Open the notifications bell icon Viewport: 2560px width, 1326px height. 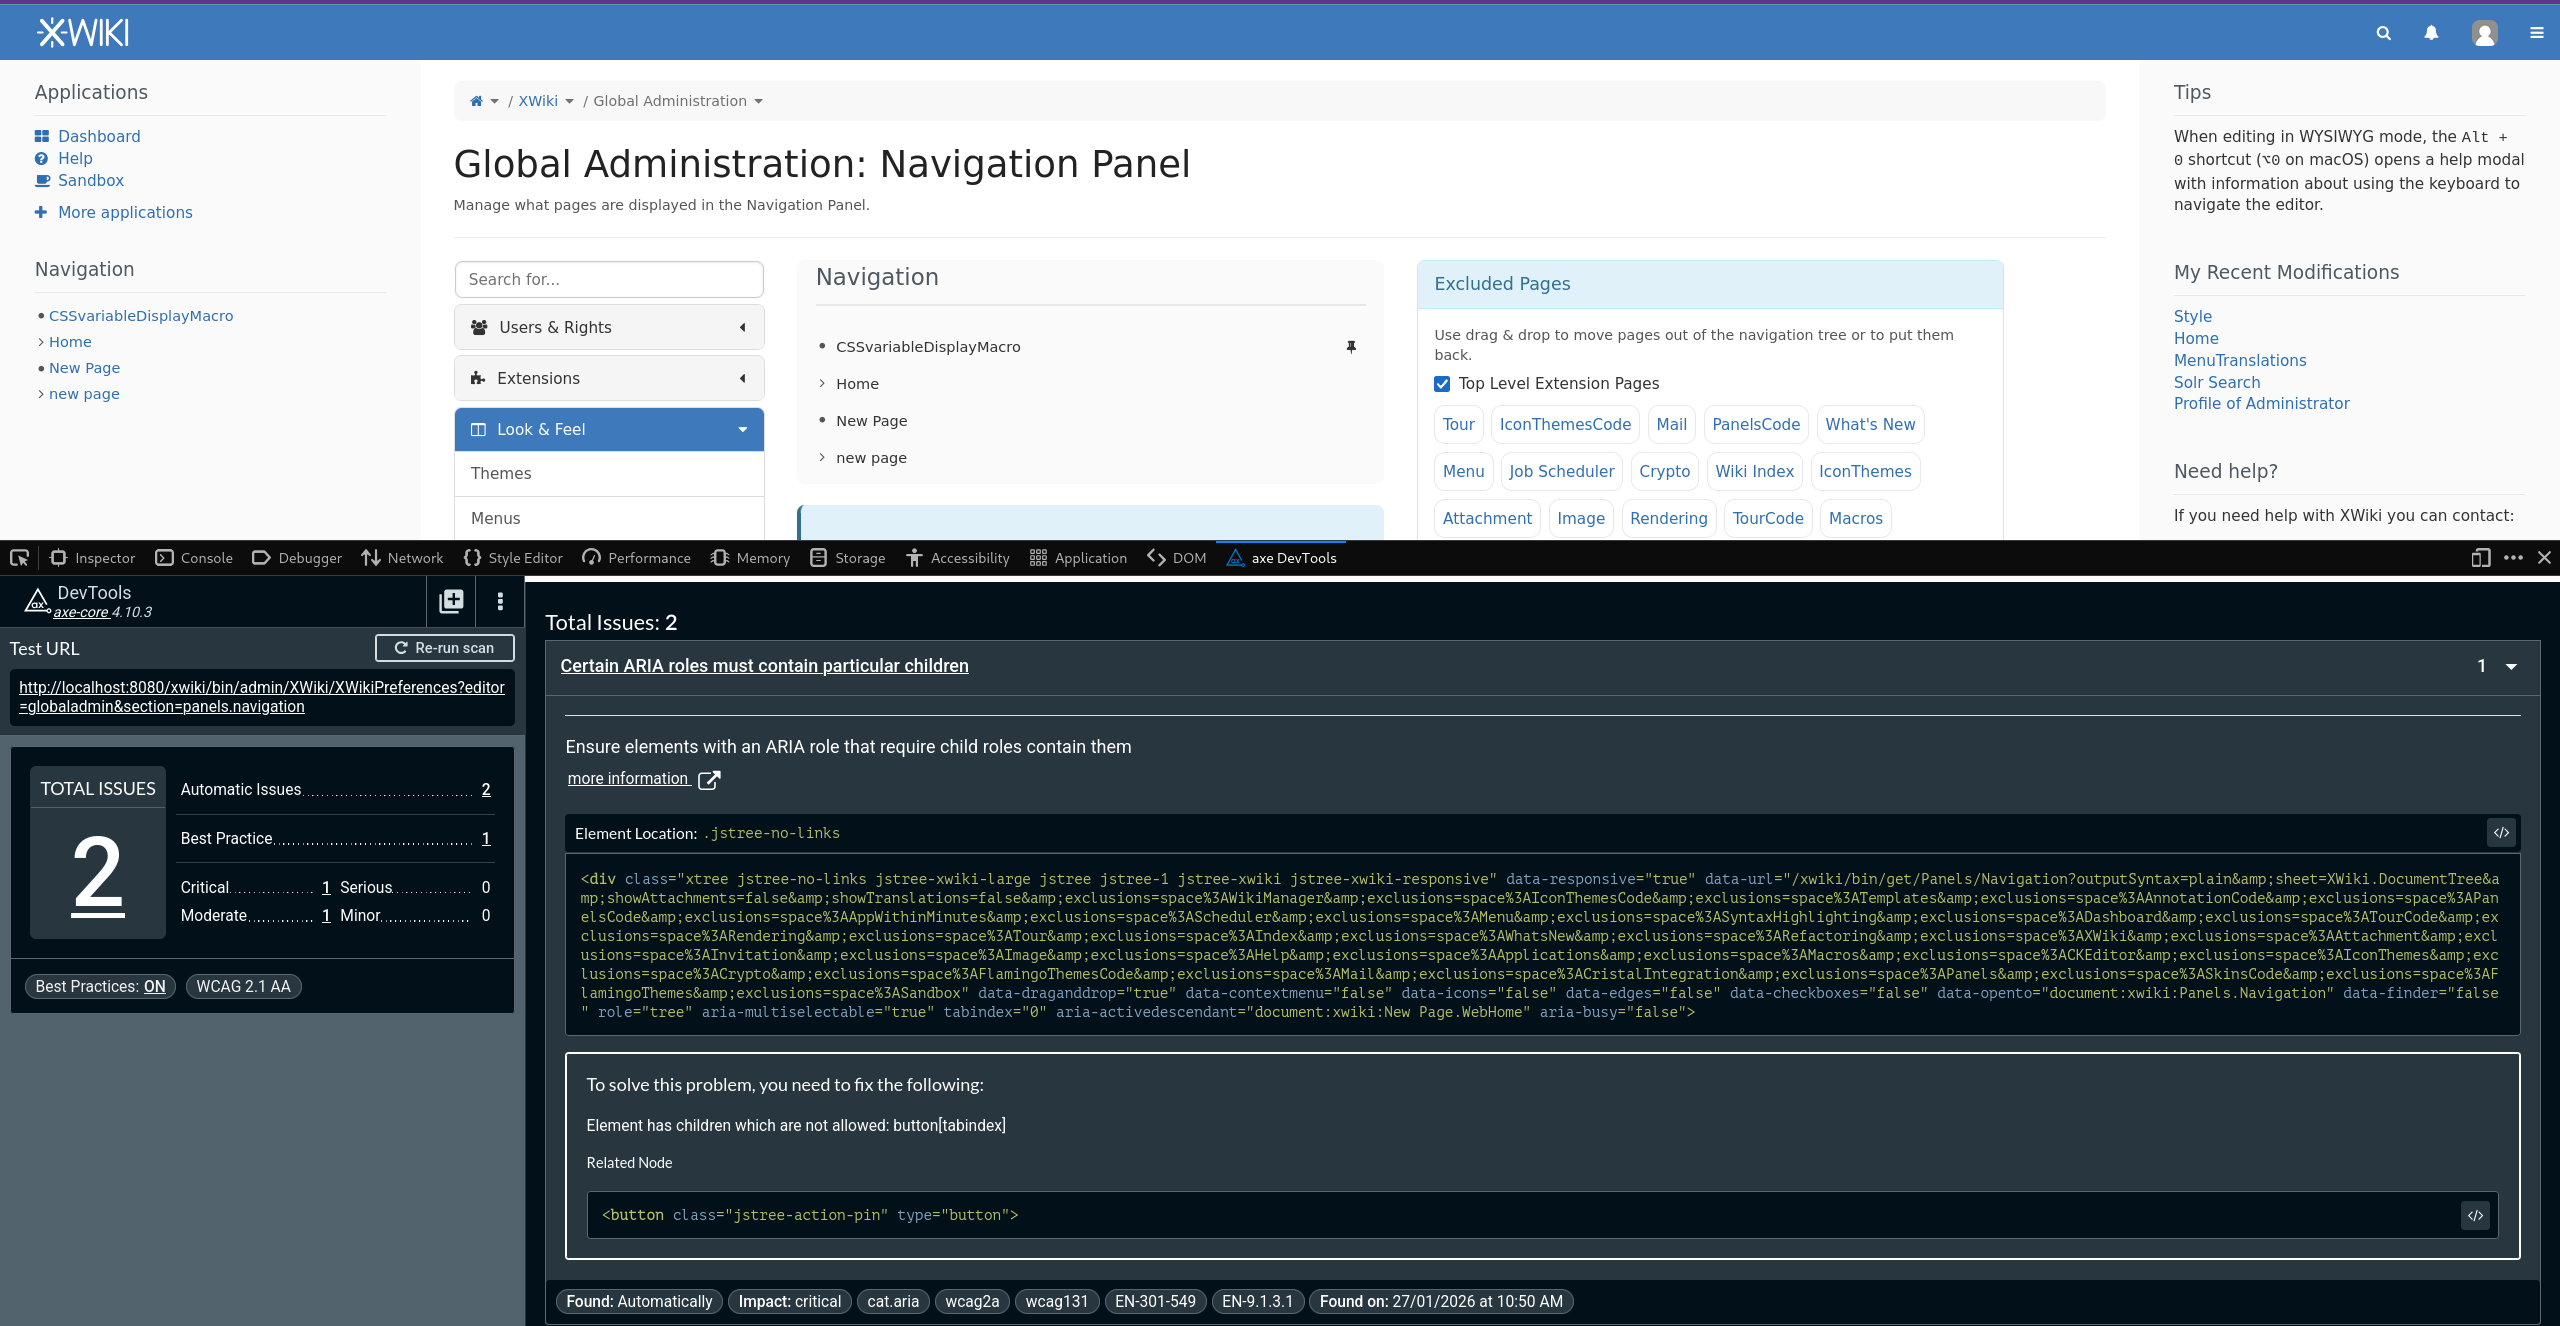pyautogui.click(x=2431, y=33)
